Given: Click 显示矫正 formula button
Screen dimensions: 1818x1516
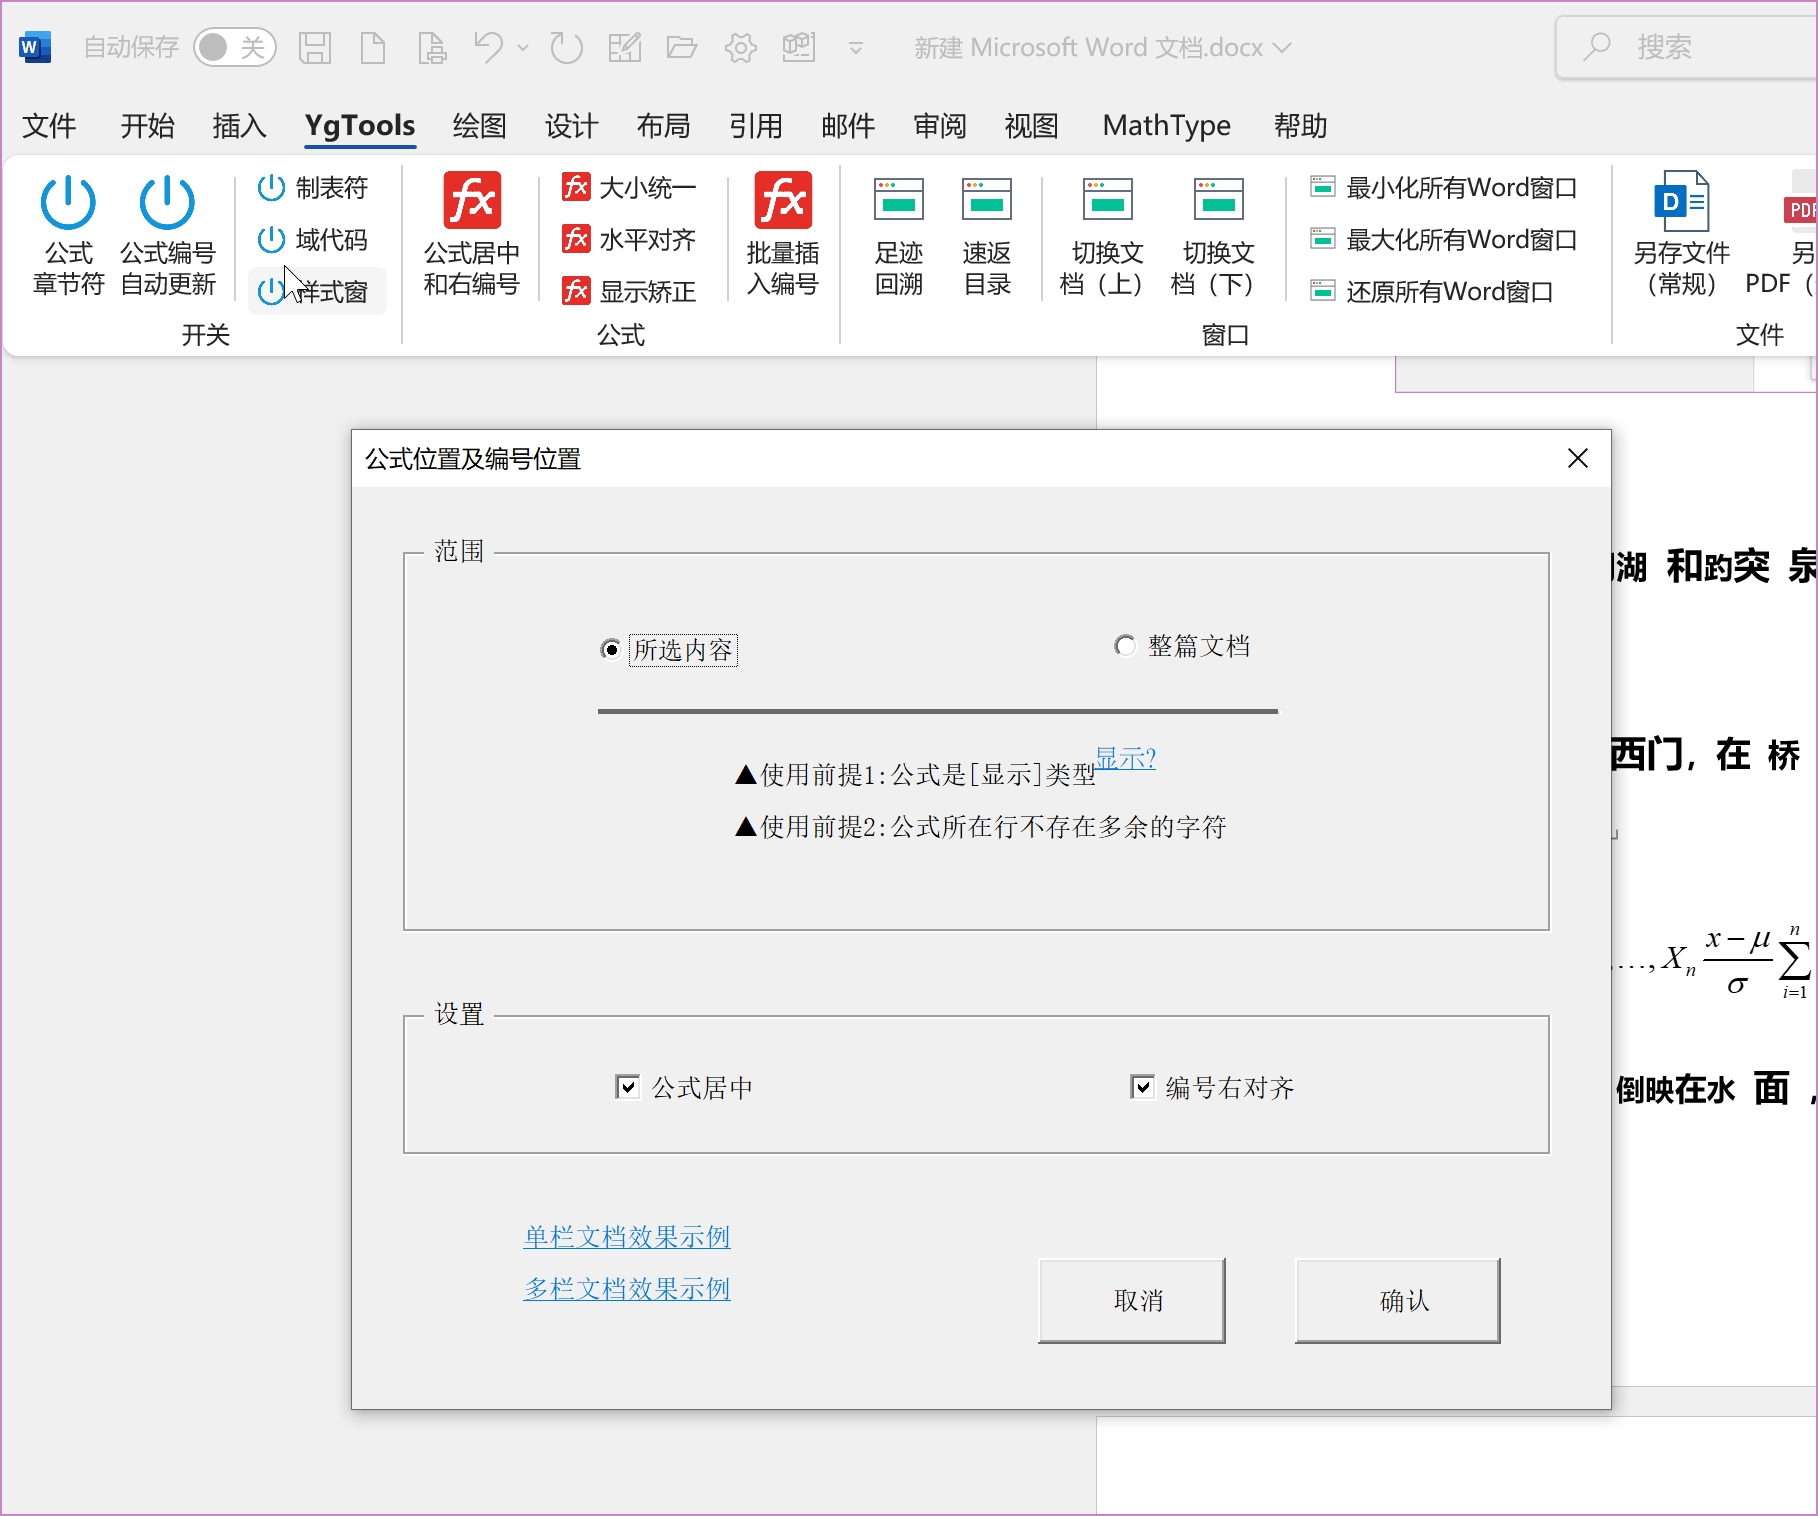Looking at the screenshot, I should tap(630, 292).
